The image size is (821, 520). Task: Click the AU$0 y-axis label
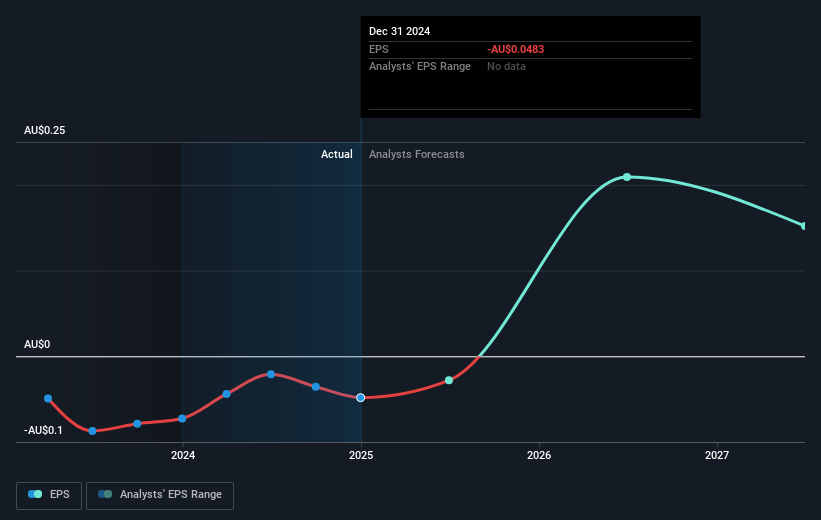(x=37, y=344)
